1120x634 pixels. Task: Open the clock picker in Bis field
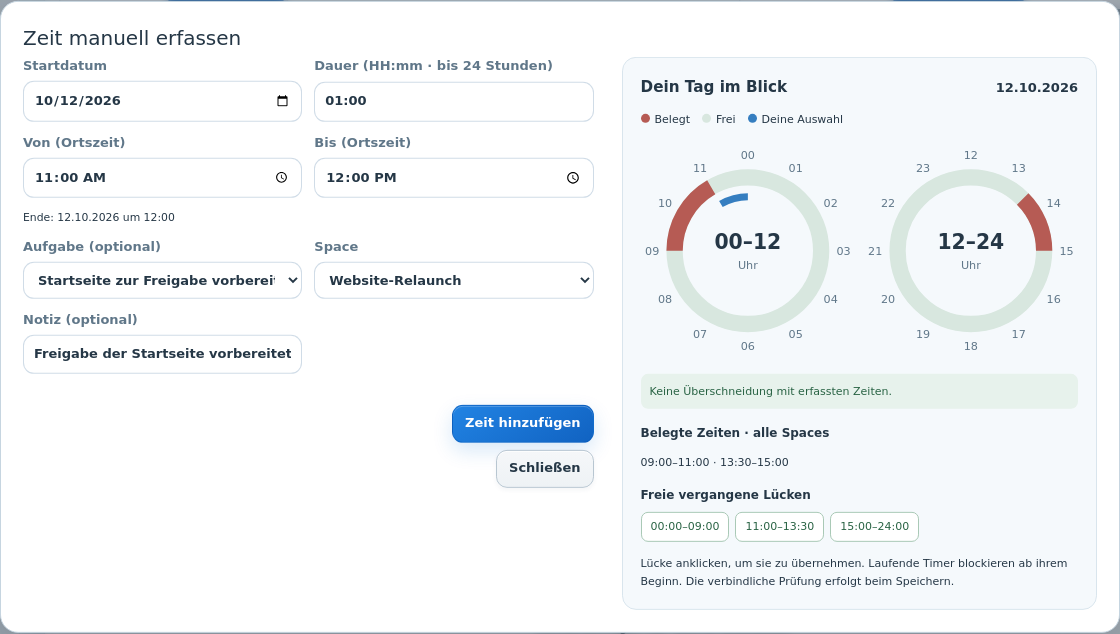573,178
